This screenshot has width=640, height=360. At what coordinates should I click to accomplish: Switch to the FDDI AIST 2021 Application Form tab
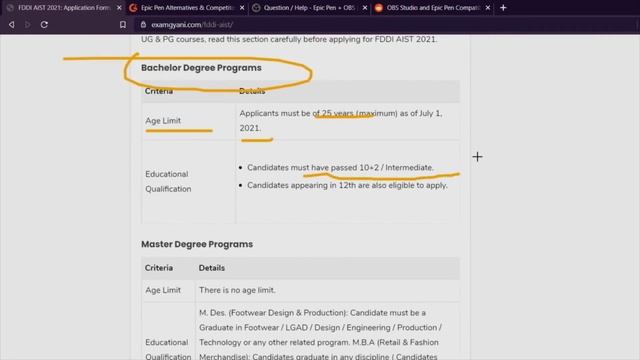(x=63, y=8)
